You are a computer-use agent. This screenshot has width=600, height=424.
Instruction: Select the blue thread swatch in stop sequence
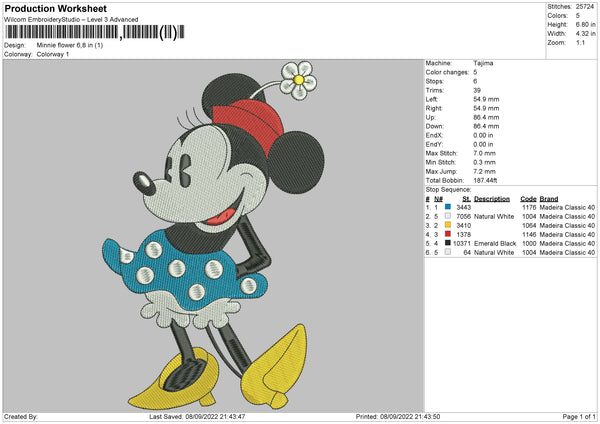[447, 207]
